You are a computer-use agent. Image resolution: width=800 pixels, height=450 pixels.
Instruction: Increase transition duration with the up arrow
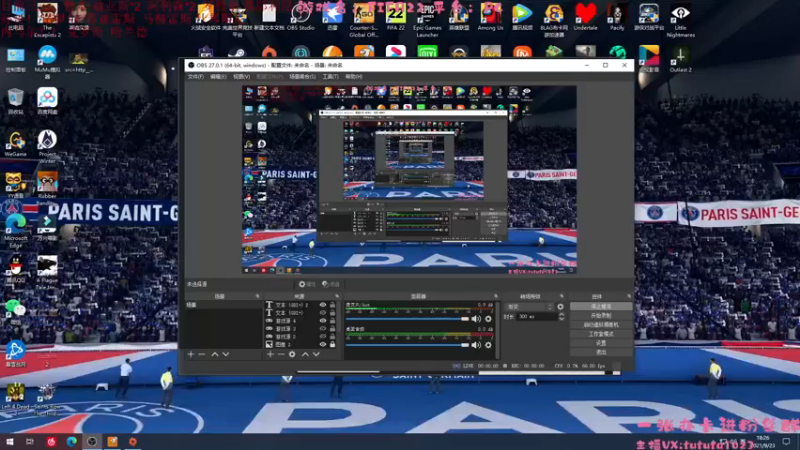562,315
